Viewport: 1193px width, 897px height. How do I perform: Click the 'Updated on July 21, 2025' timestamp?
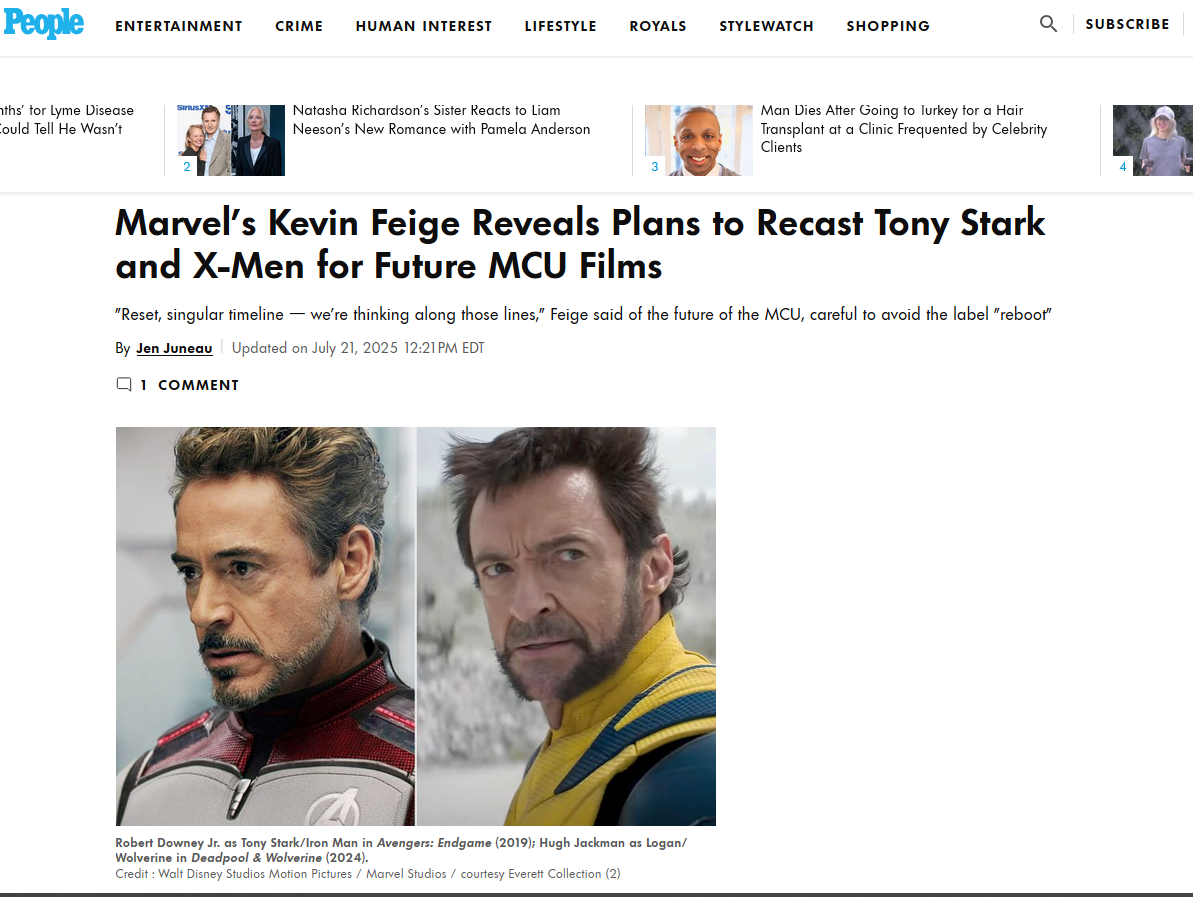click(x=358, y=348)
